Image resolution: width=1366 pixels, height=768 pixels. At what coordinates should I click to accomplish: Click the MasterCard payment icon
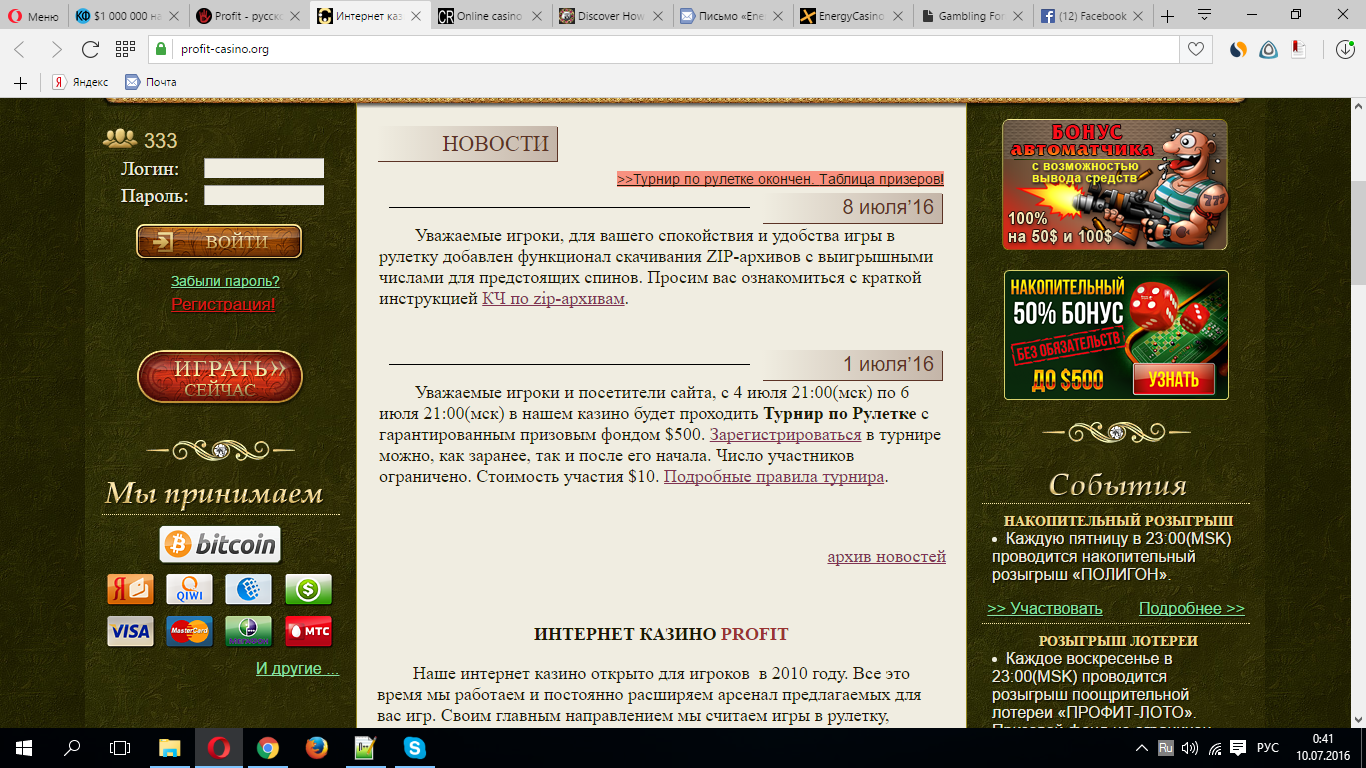click(189, 631)
